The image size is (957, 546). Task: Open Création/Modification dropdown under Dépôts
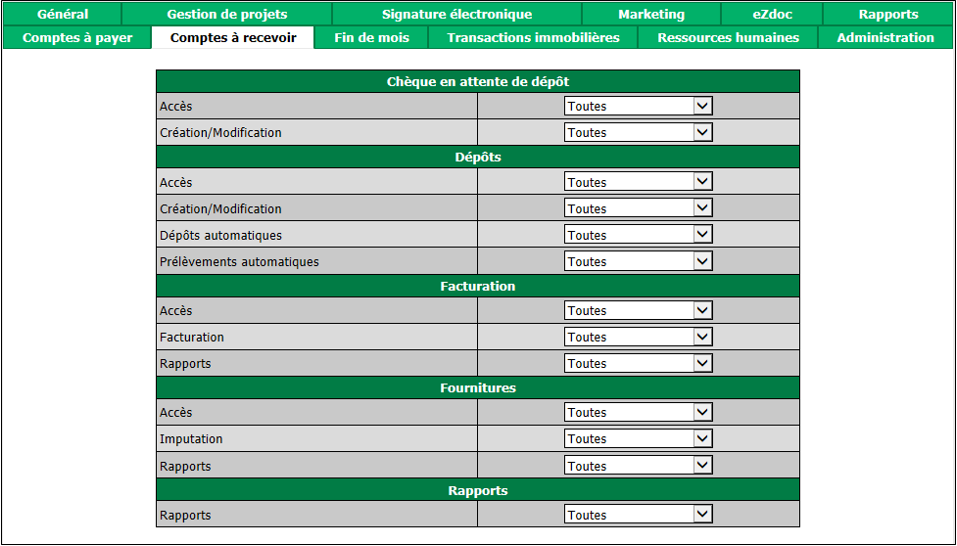638,209
